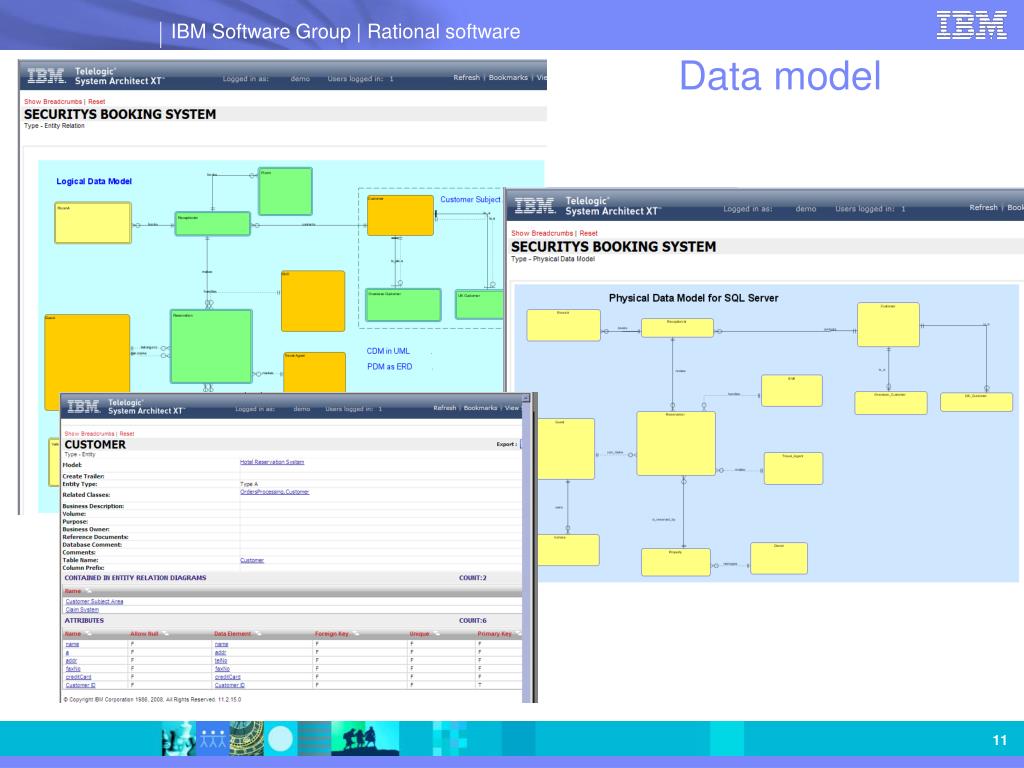Screen dimensions: 1024x768
Task: Click Refresh in the Physical Data Model window
Action: click(984, 207)
